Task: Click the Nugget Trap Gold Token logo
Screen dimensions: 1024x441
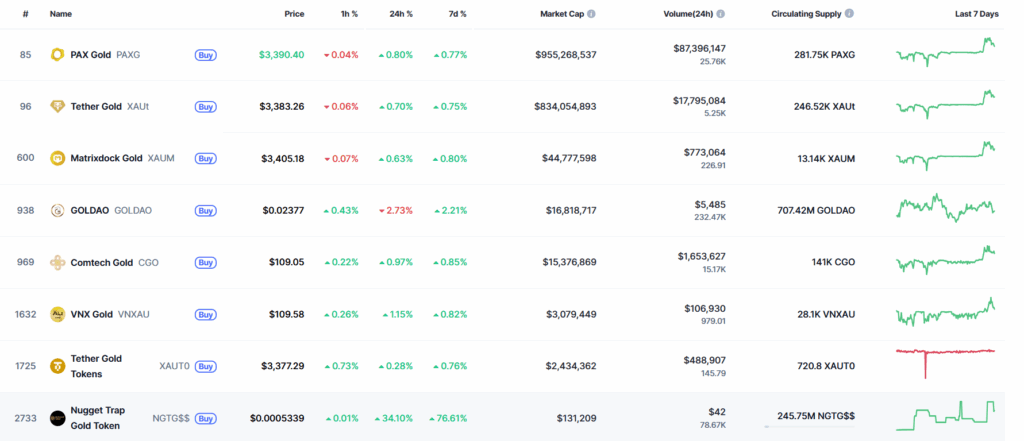Action: pos(57,418)
